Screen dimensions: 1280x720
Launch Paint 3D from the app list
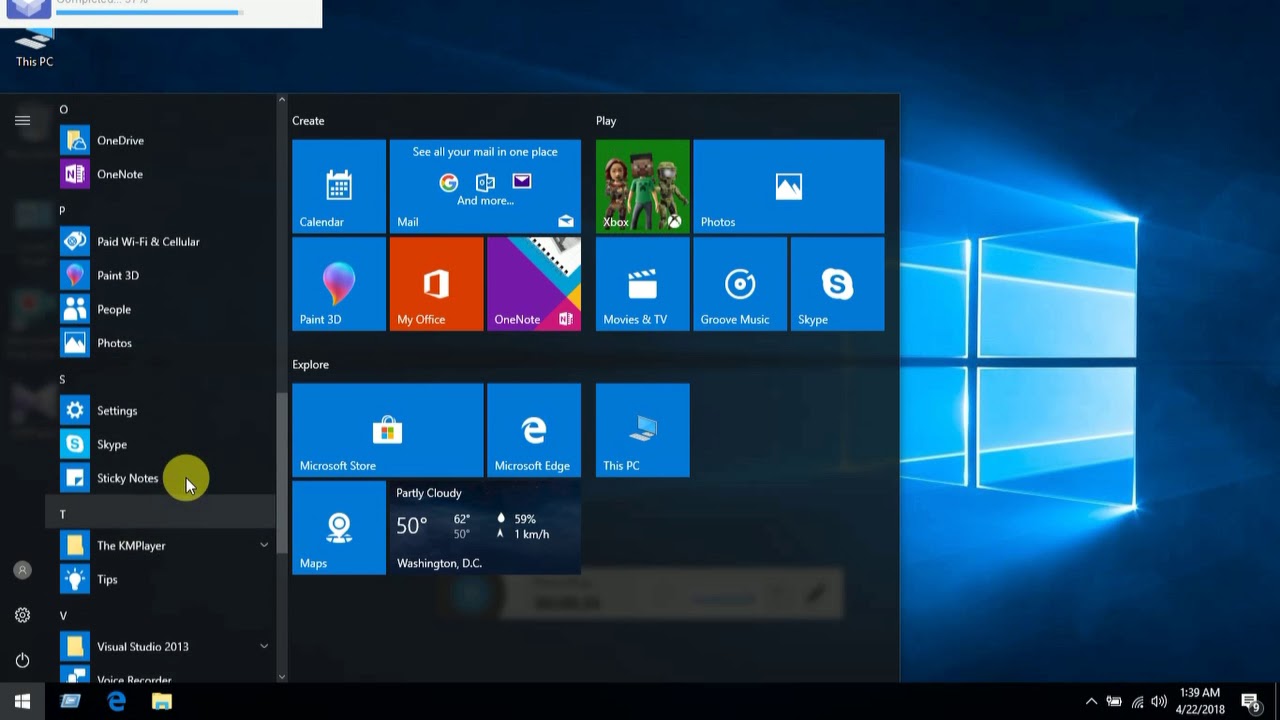click(x=160, y=275)
